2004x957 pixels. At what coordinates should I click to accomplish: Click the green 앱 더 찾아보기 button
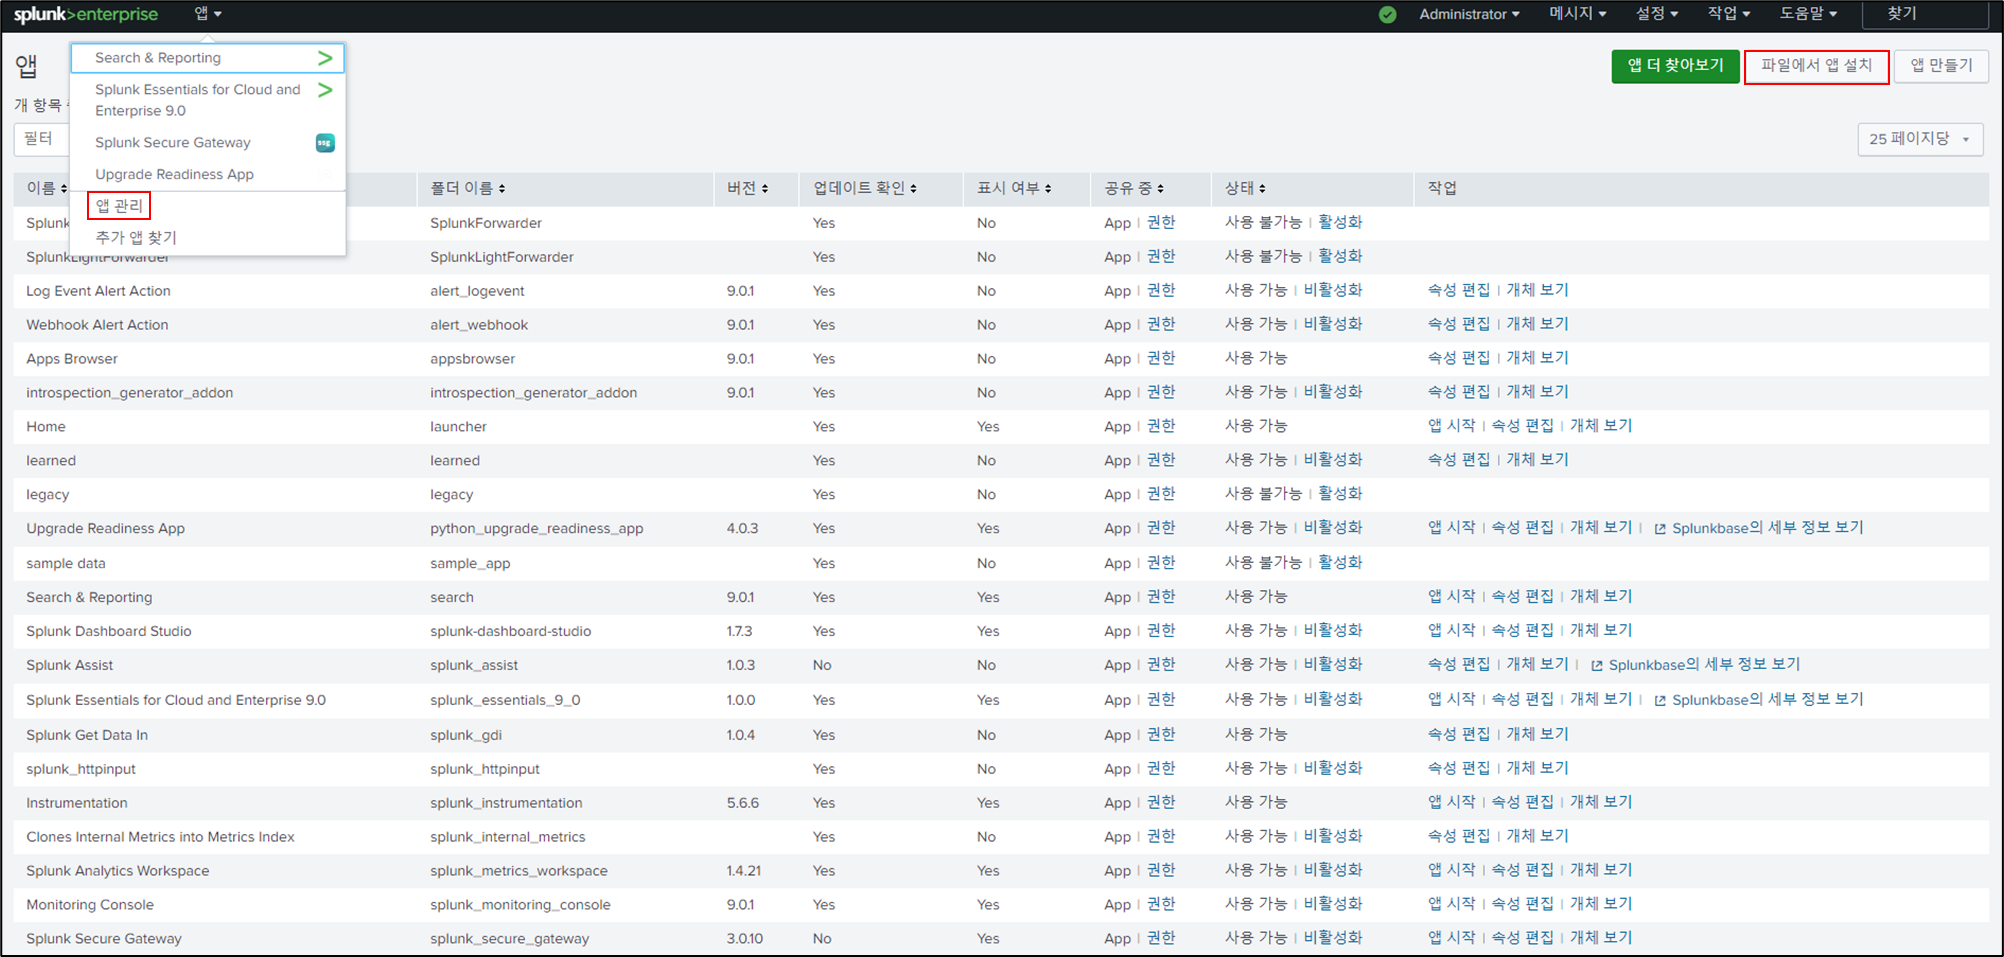pyautogui.click(x=1675, y=66)
